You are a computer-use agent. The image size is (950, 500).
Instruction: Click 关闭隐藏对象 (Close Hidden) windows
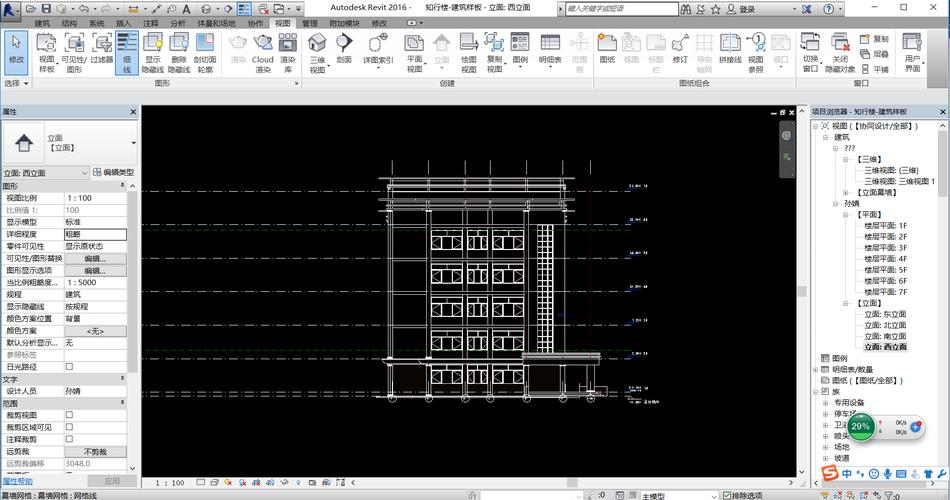point(840,52)
